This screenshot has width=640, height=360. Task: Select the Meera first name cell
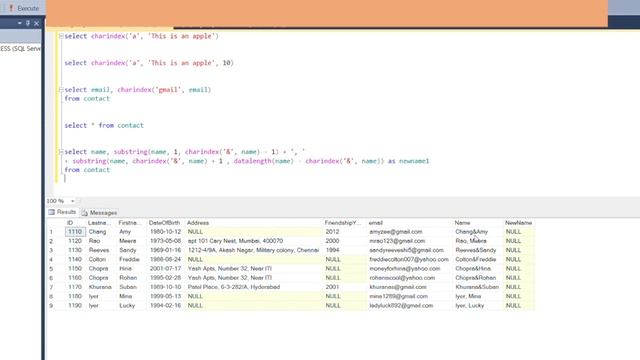131,241
